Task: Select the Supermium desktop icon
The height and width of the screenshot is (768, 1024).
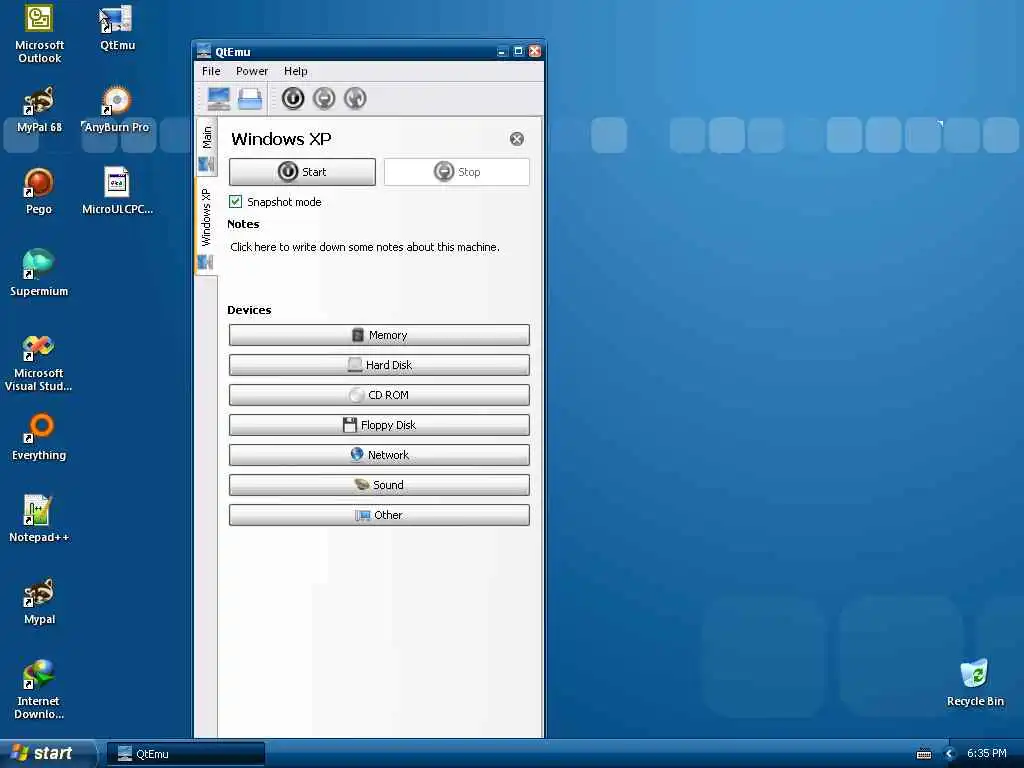Action: (x=39, y=274)
